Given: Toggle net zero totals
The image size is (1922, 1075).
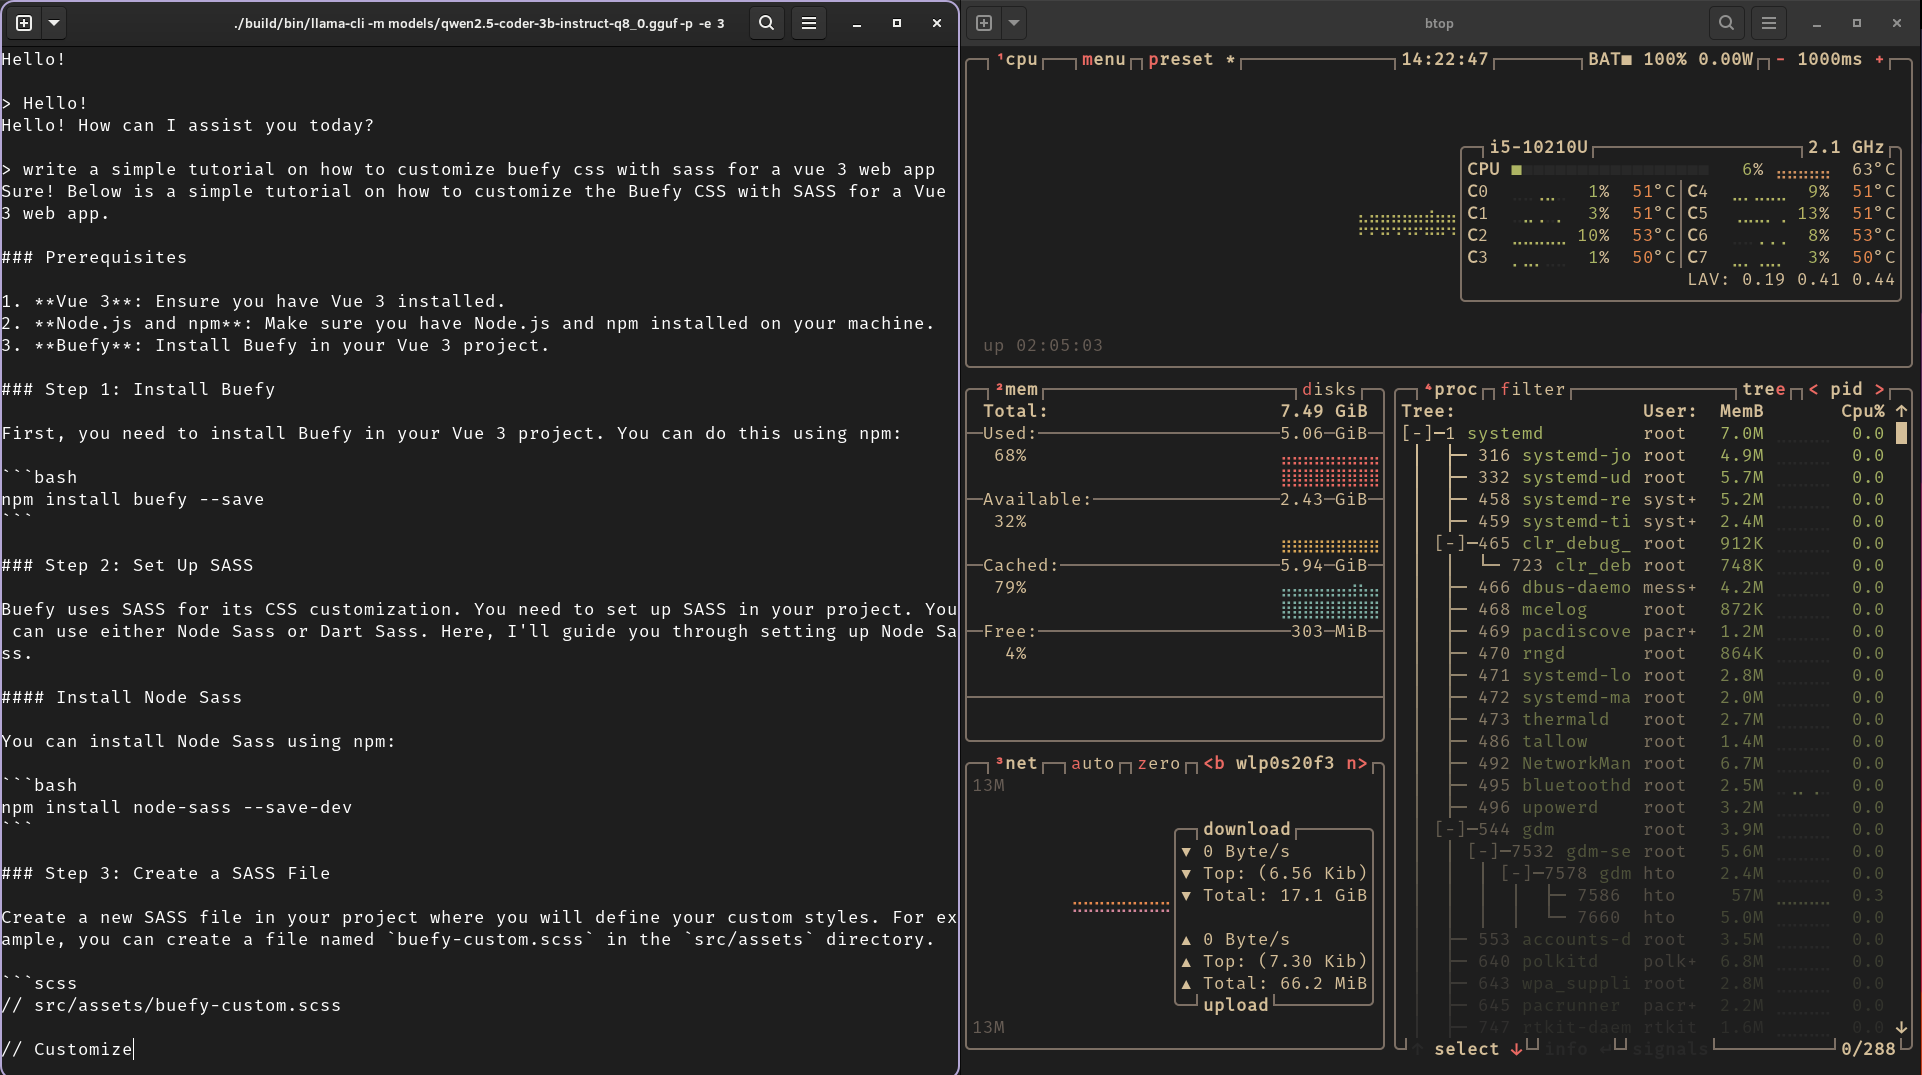Looking at the screenshot, I should pyautogui.click(x=1158, y=763).
